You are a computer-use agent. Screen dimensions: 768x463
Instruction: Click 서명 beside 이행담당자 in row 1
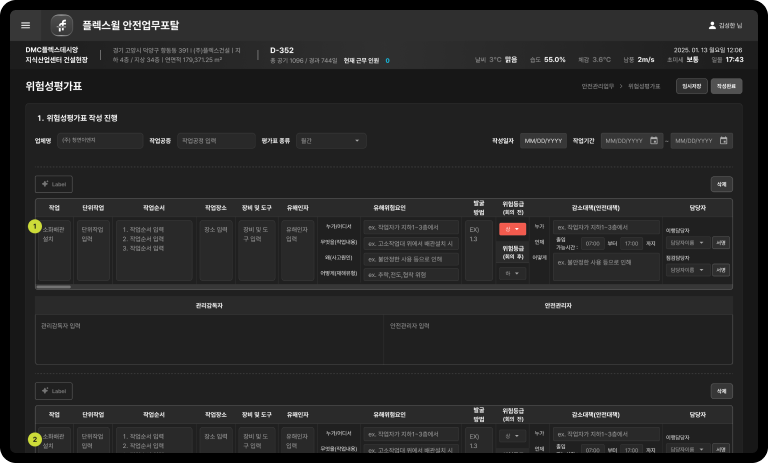pyautogui.click(x=721, y=243)
